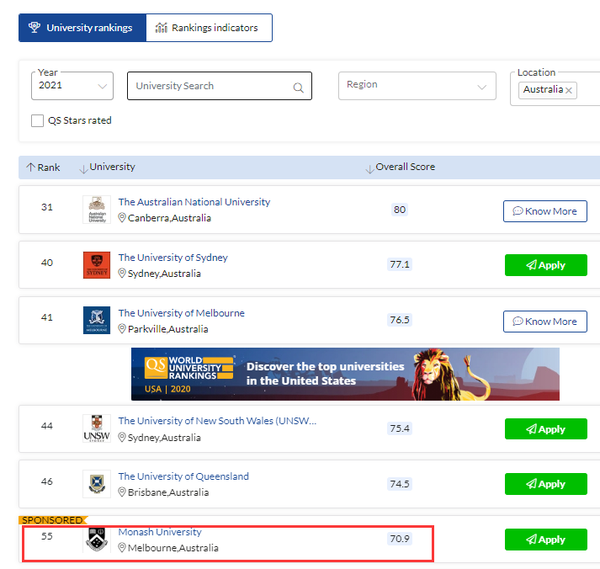Click Apply for UNSW
Screen dimensions: 600x569
546,429
